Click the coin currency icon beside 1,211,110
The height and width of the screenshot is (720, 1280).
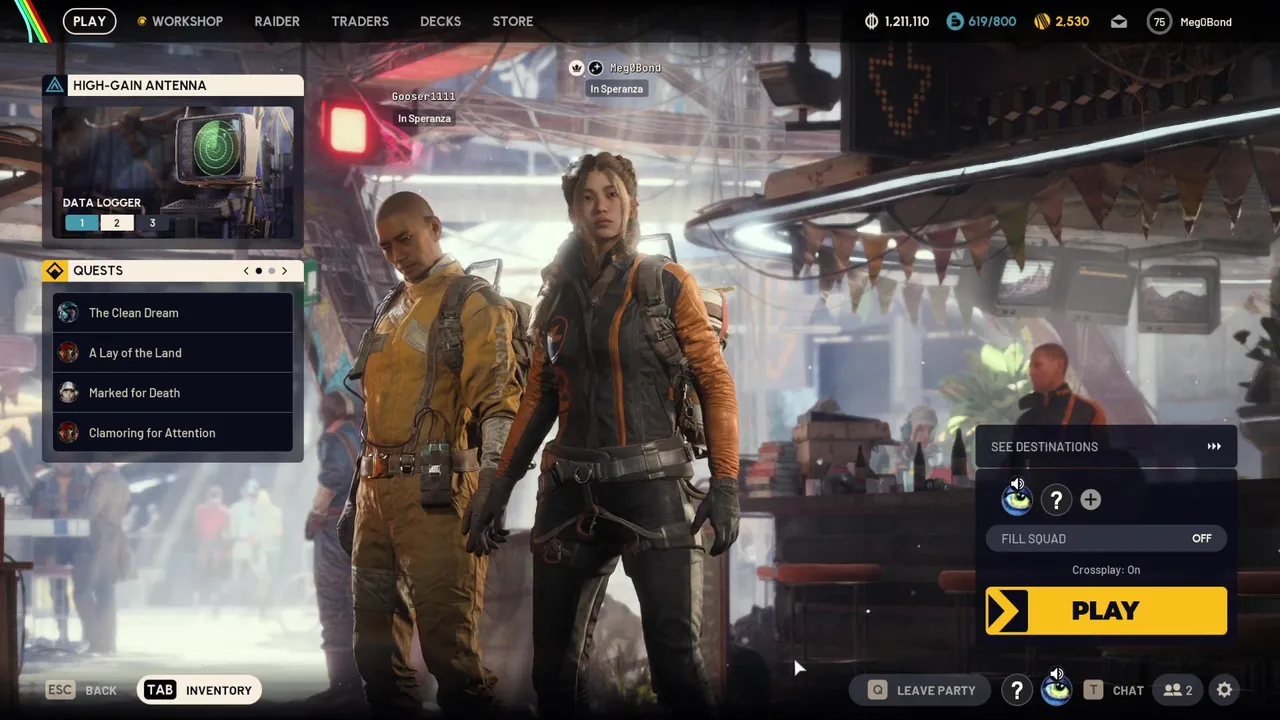tap(871, 21)
